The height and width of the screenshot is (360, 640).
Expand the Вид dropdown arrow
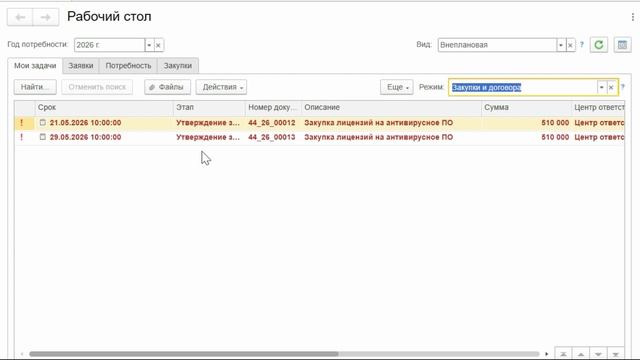coord(561,45)
